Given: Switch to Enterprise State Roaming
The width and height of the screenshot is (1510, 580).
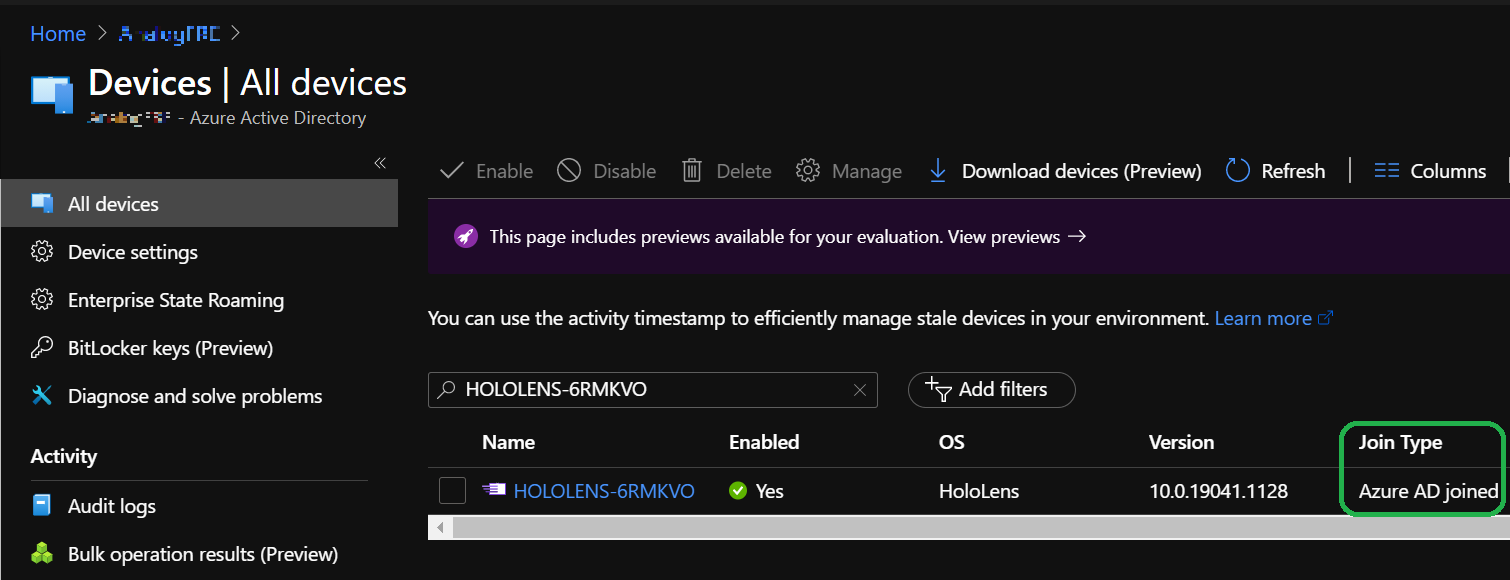Looking at the screenshot, I should click(41, 300).
